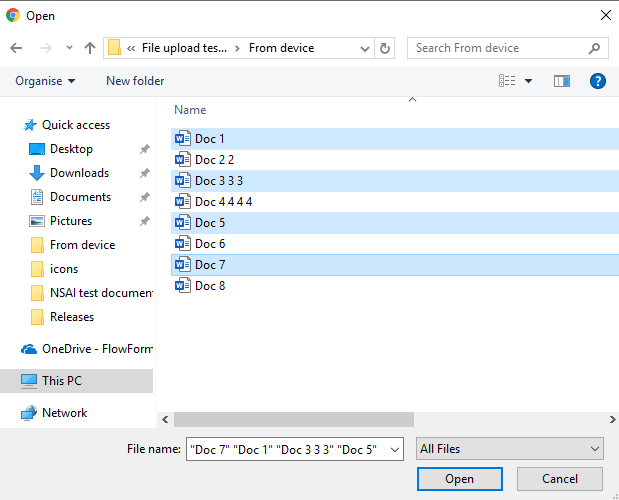
Task: Select Quick access in navigation pane
Action: pos(76,125)
